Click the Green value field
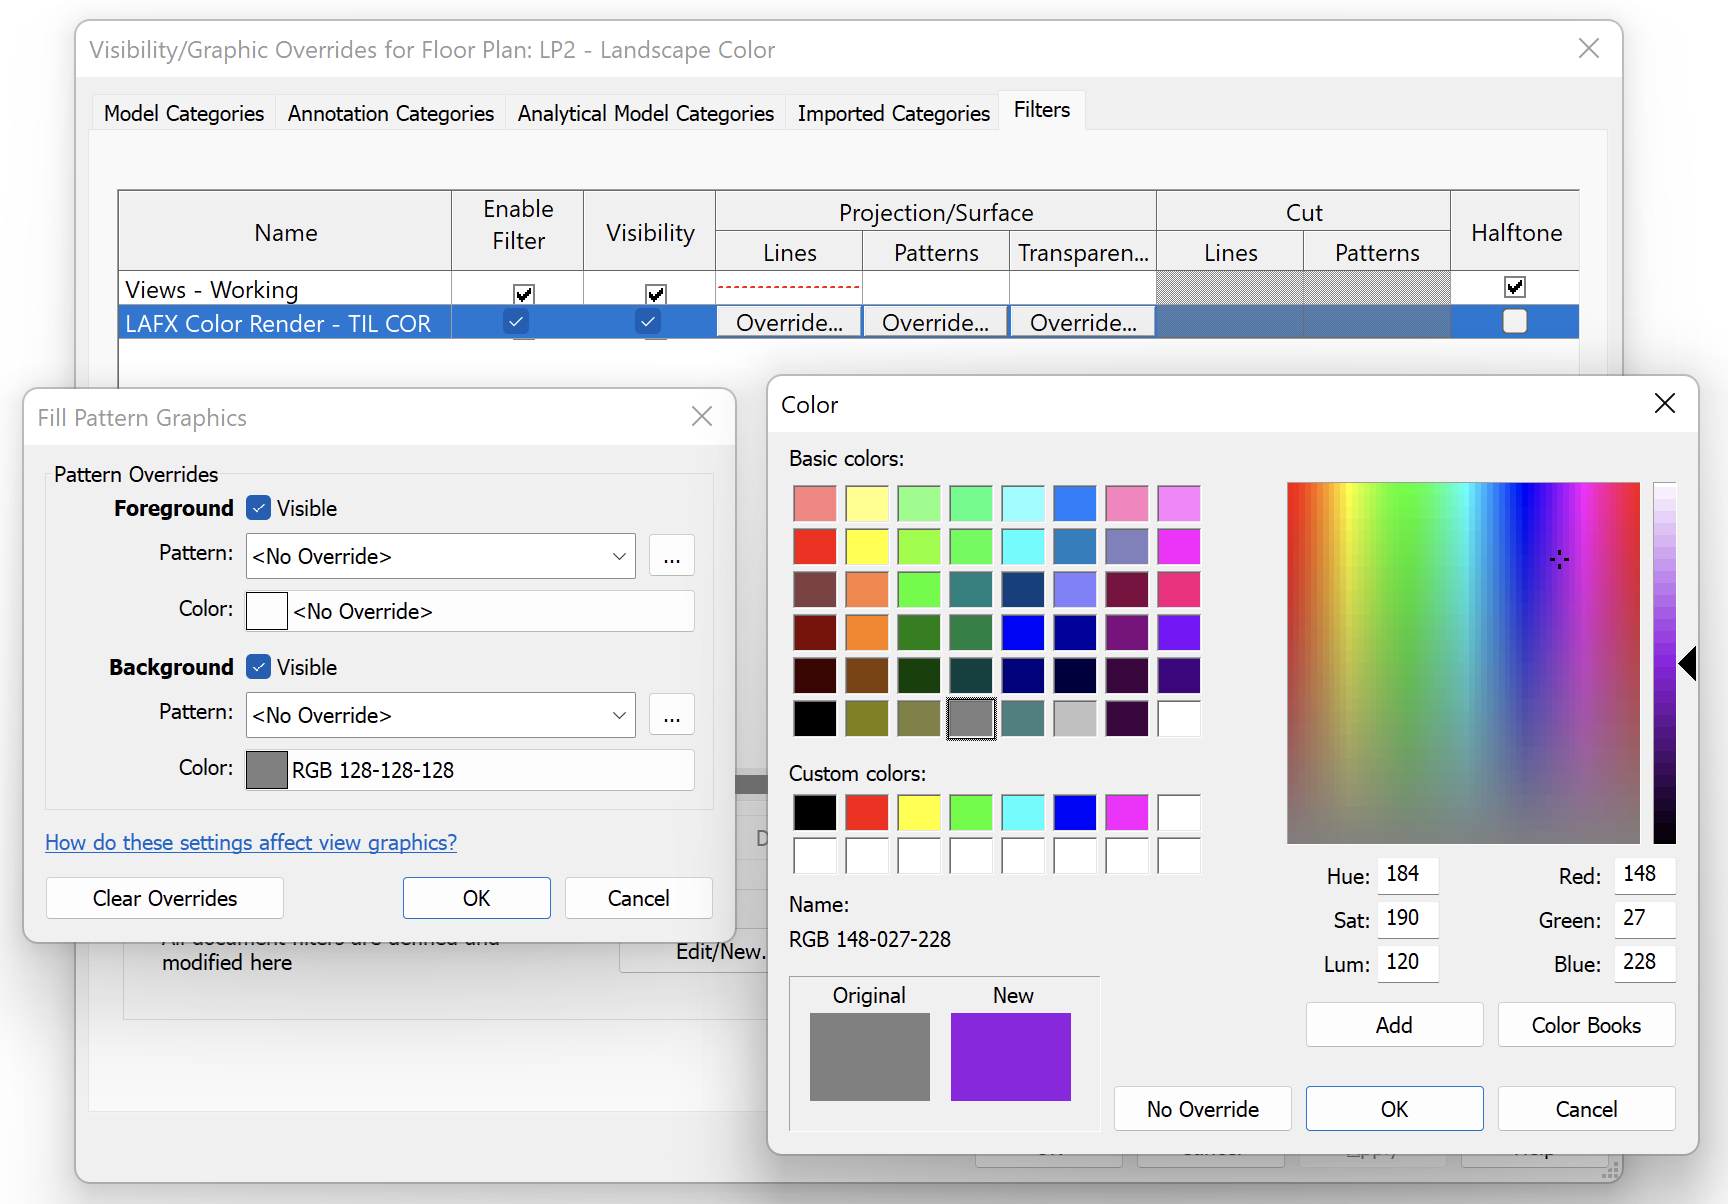 pyautogui.click(x=1645, y=919)
